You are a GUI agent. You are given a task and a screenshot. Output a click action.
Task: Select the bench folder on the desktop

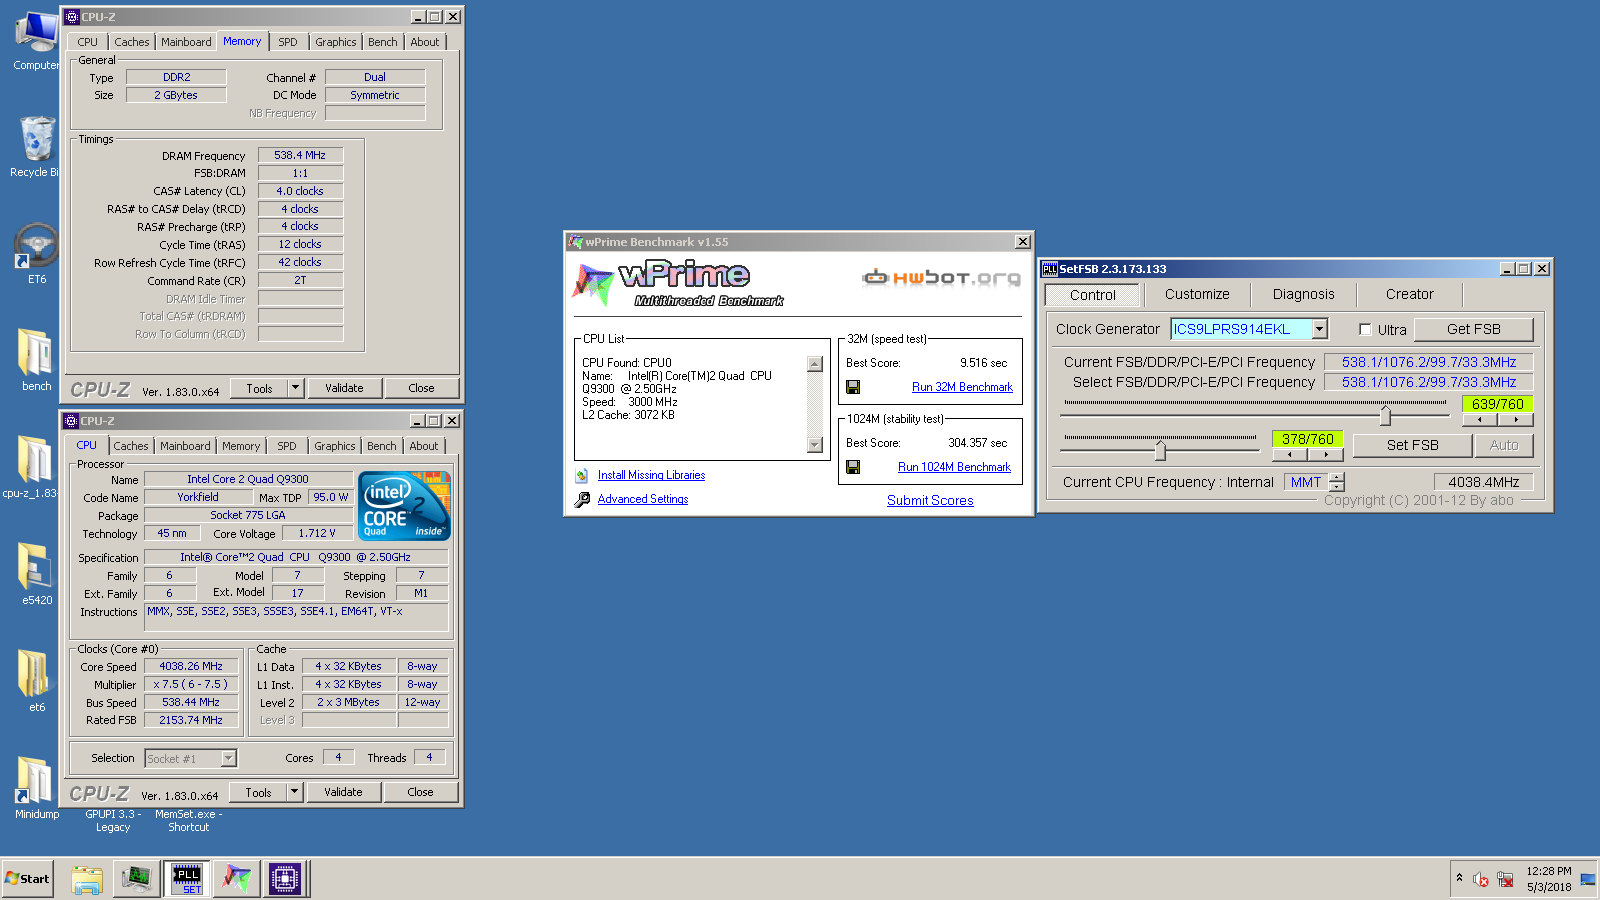tap(37, 360)
